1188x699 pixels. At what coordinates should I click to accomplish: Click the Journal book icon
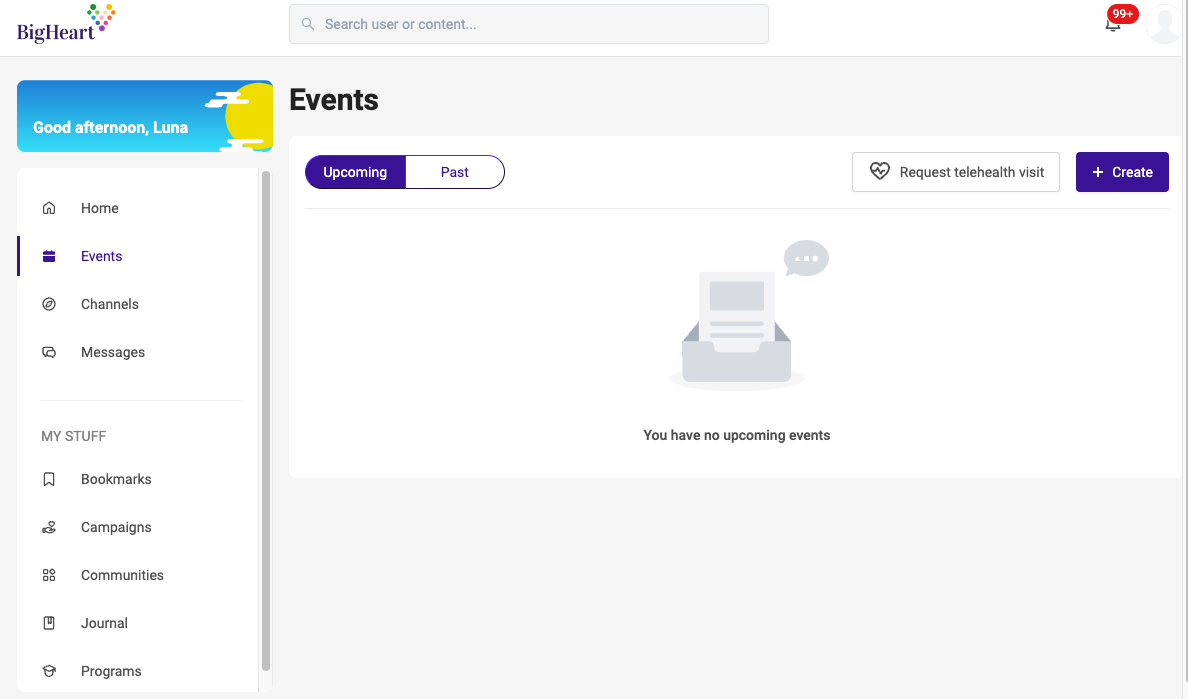[49, 623]
